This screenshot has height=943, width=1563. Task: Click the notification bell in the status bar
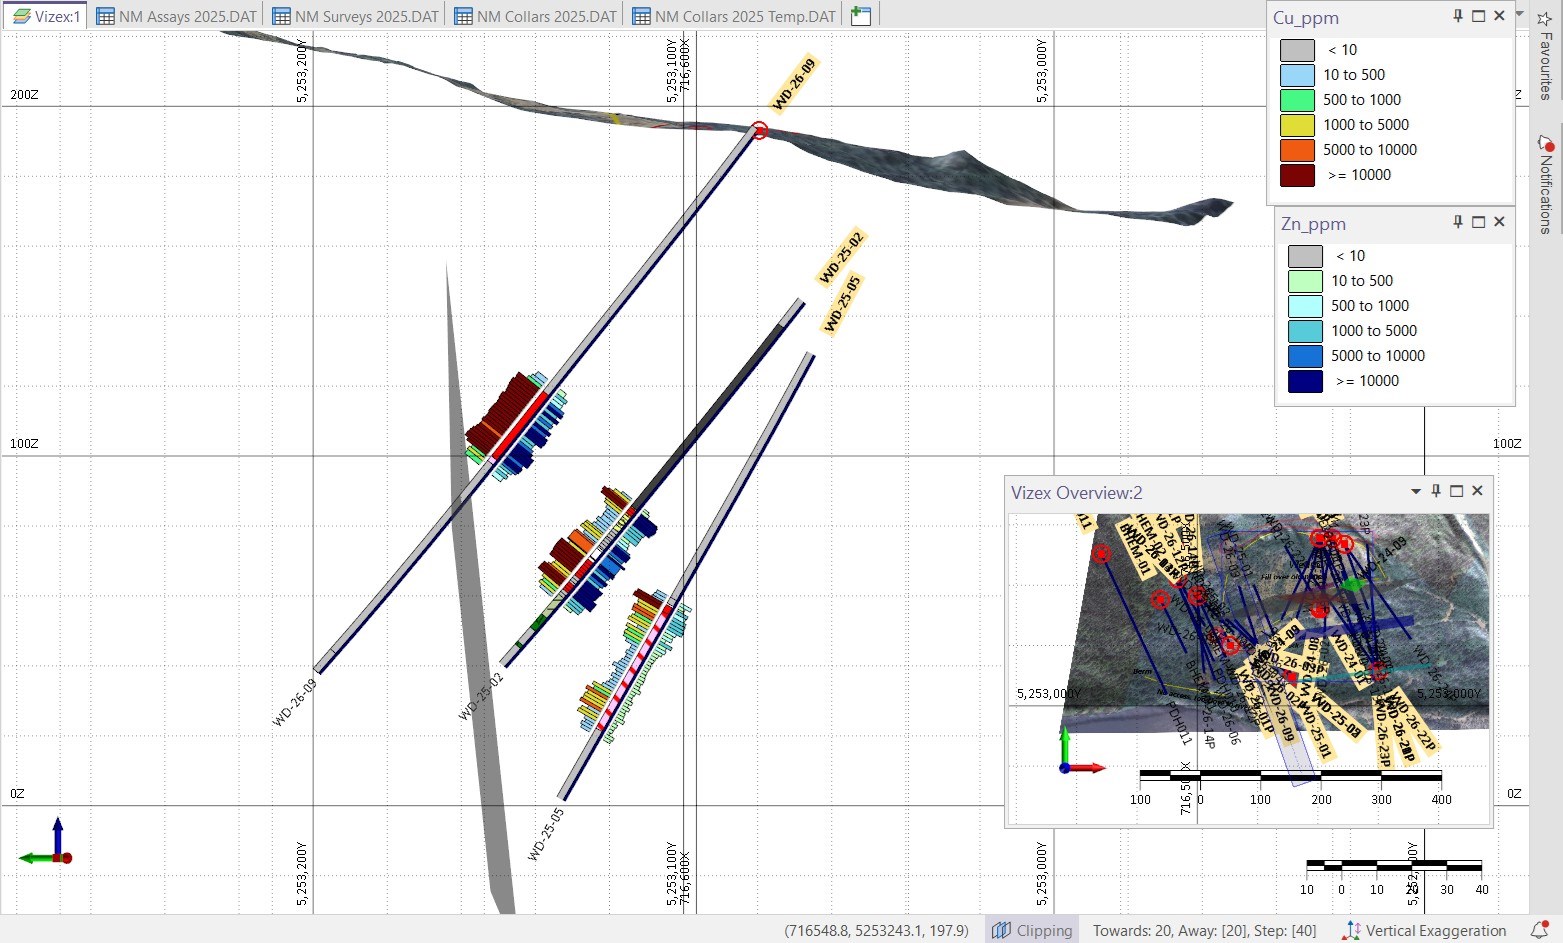1539,930
